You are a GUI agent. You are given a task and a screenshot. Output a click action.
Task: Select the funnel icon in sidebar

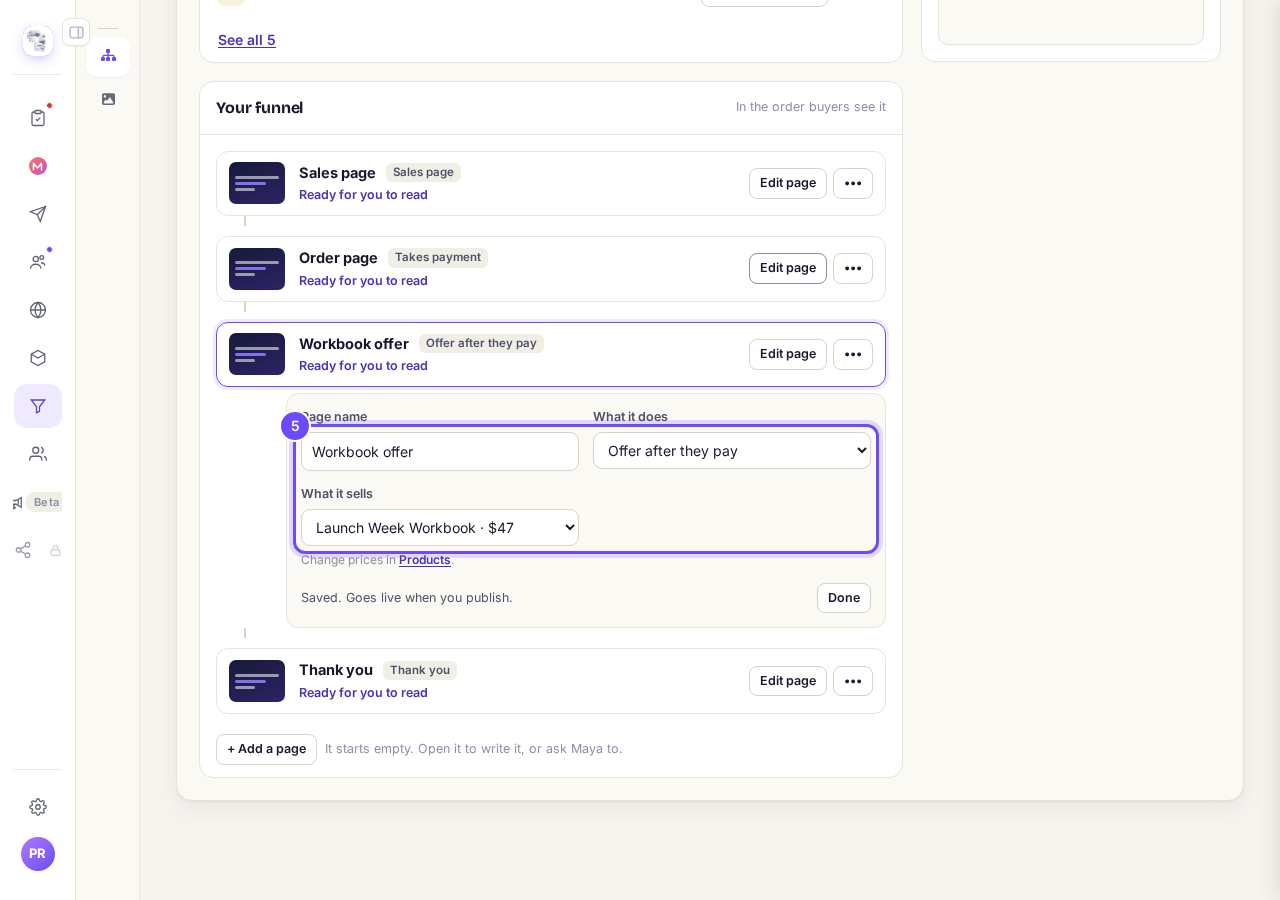click(38, 406)
